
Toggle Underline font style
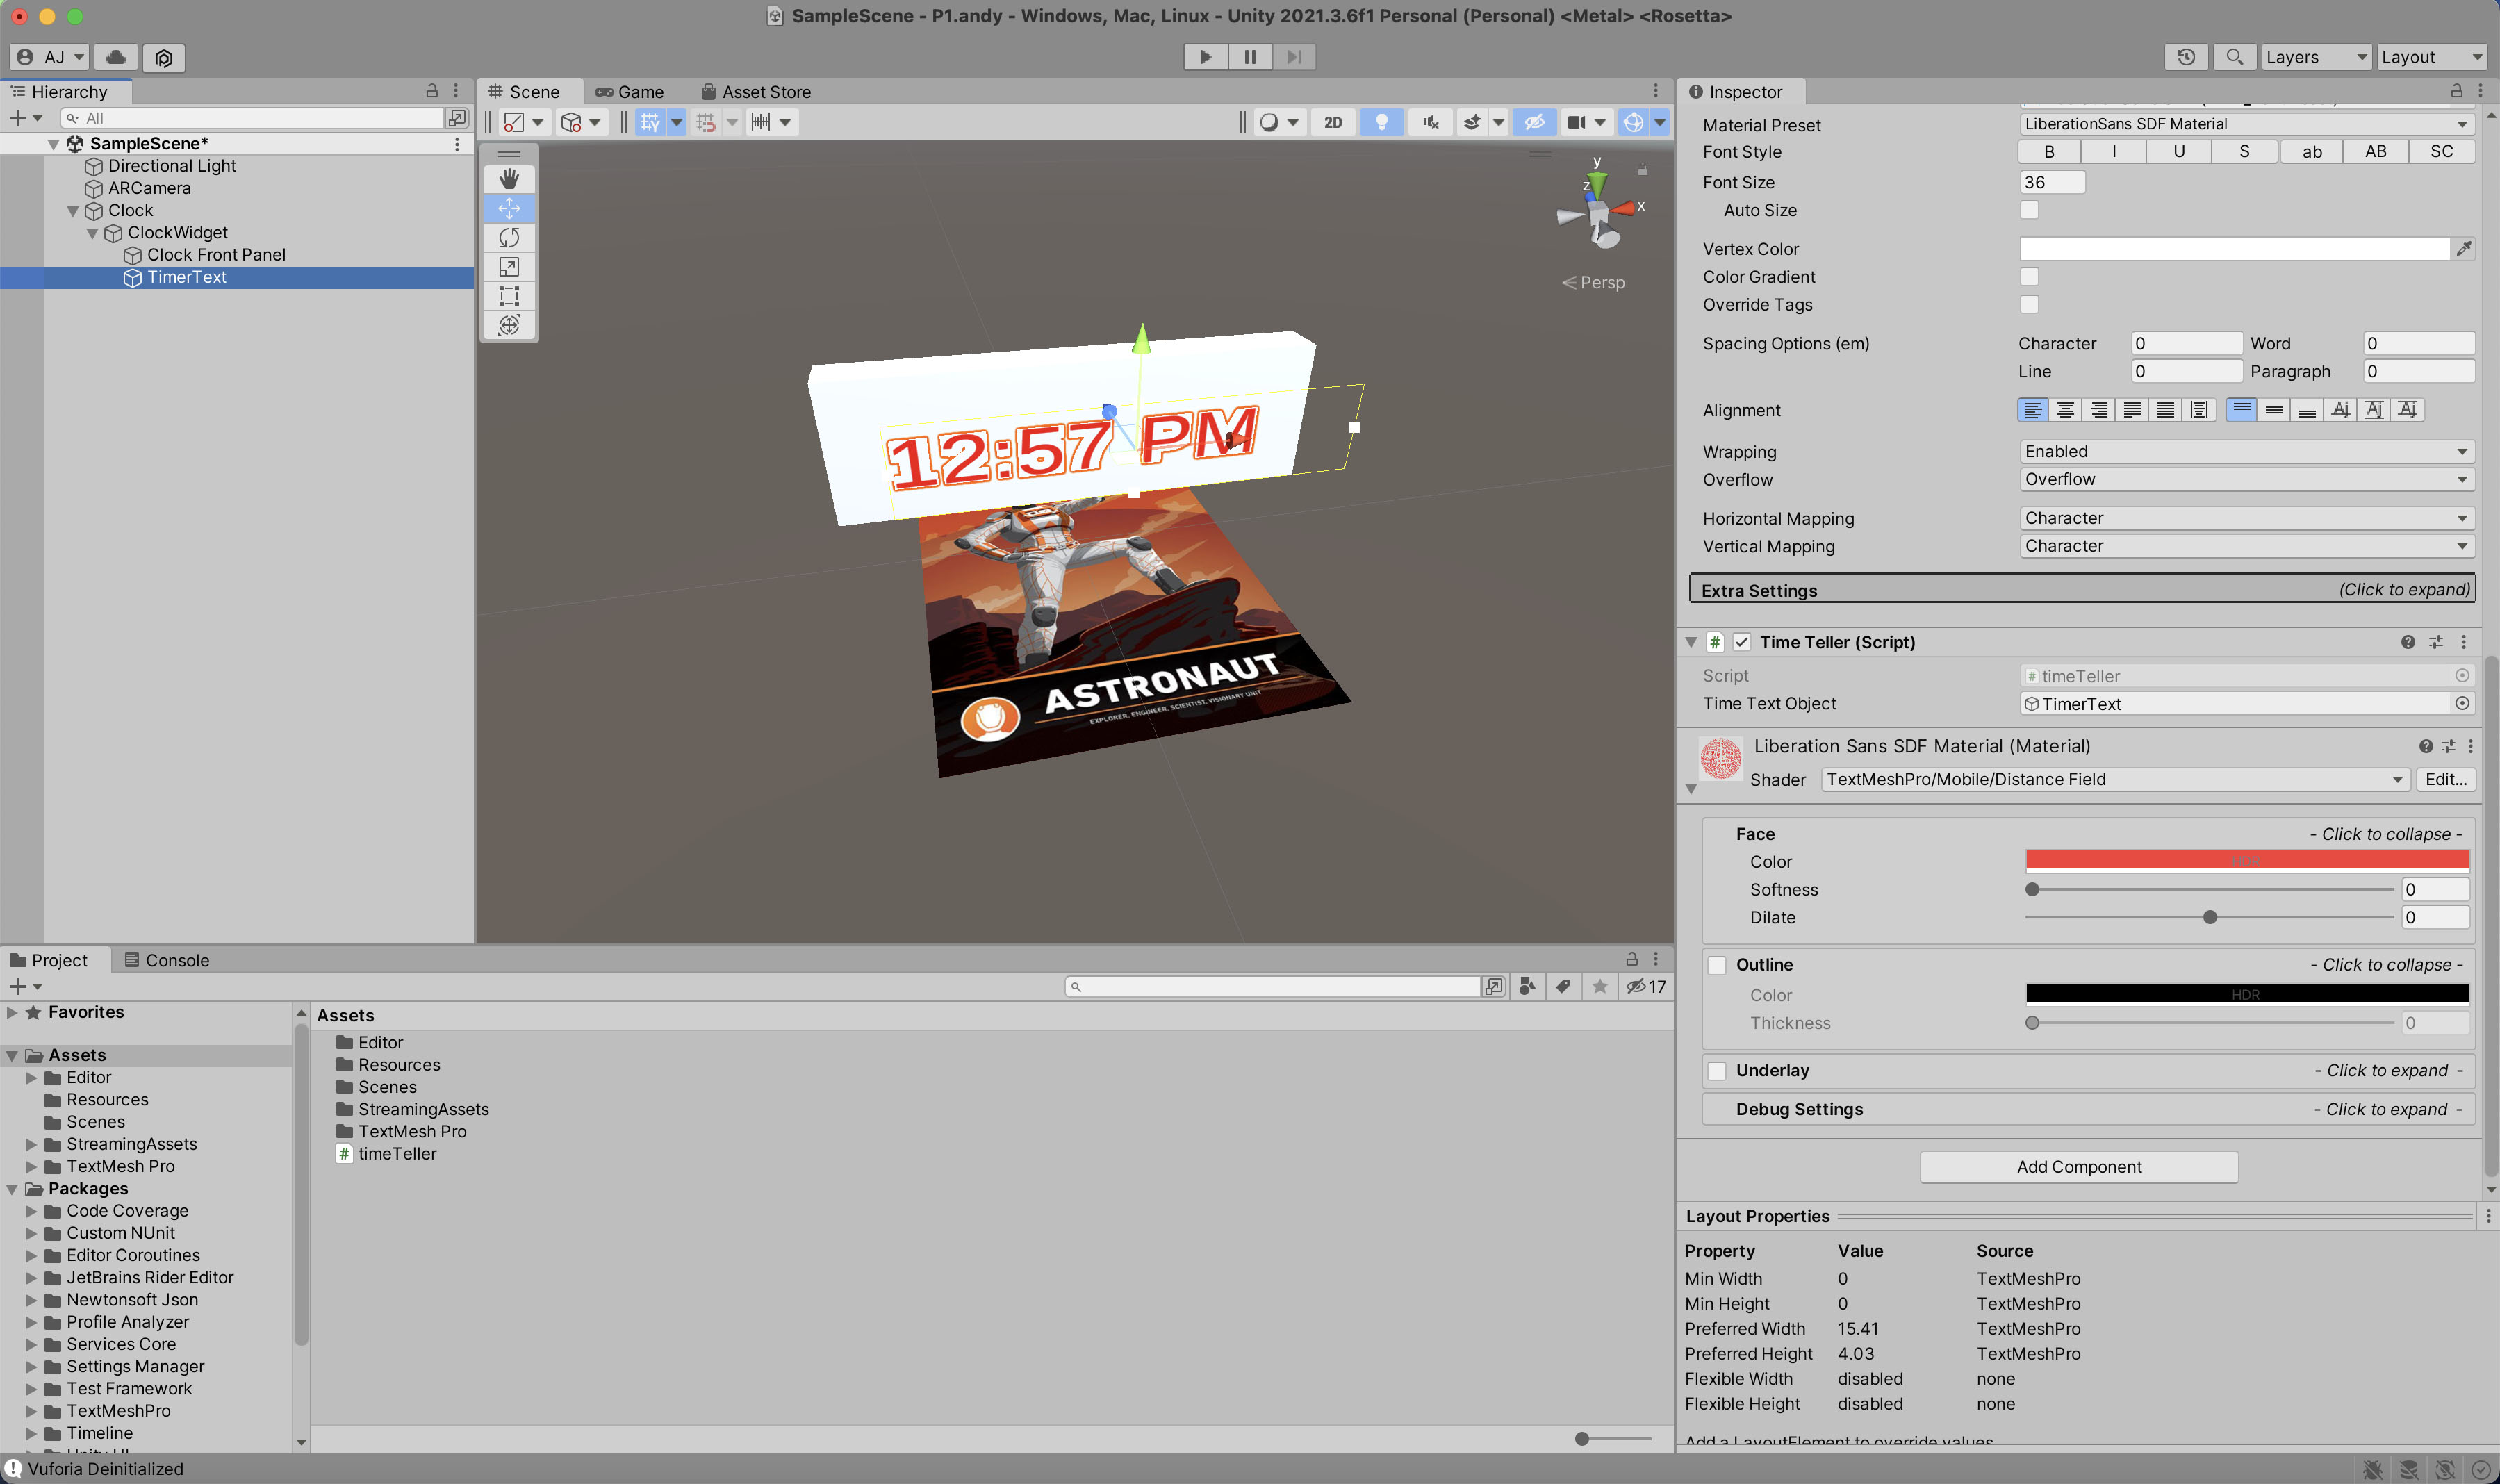[2179, 152]
